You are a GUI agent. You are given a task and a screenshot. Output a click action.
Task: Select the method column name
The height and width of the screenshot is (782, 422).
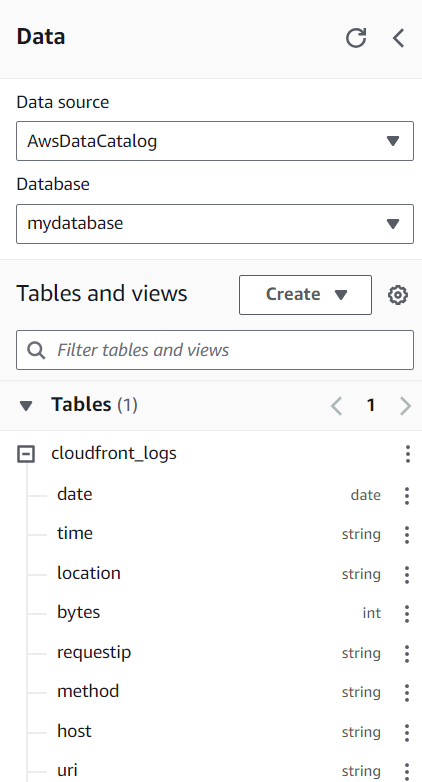88,692
